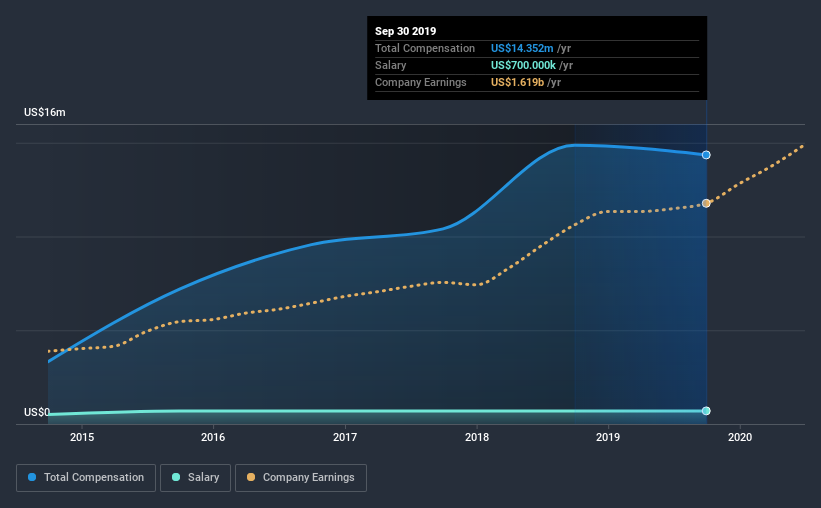The height and width of the screenshot is (508, 821).
Task: Click the 2017 x-axis label
Action: (x=345, y=437)
